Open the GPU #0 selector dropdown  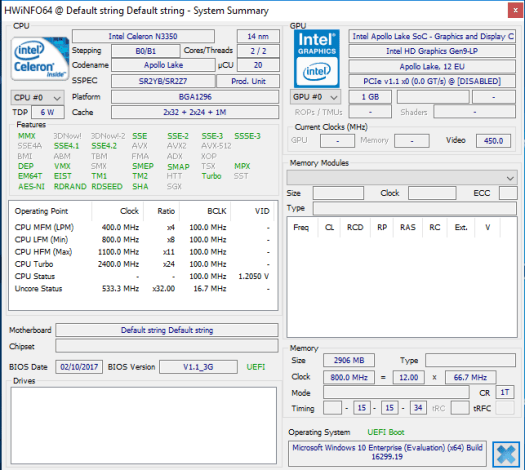coord(315,97)
